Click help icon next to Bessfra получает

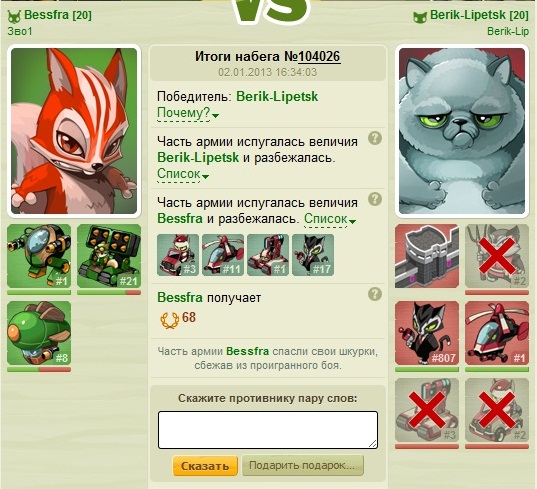click(375, 294)
